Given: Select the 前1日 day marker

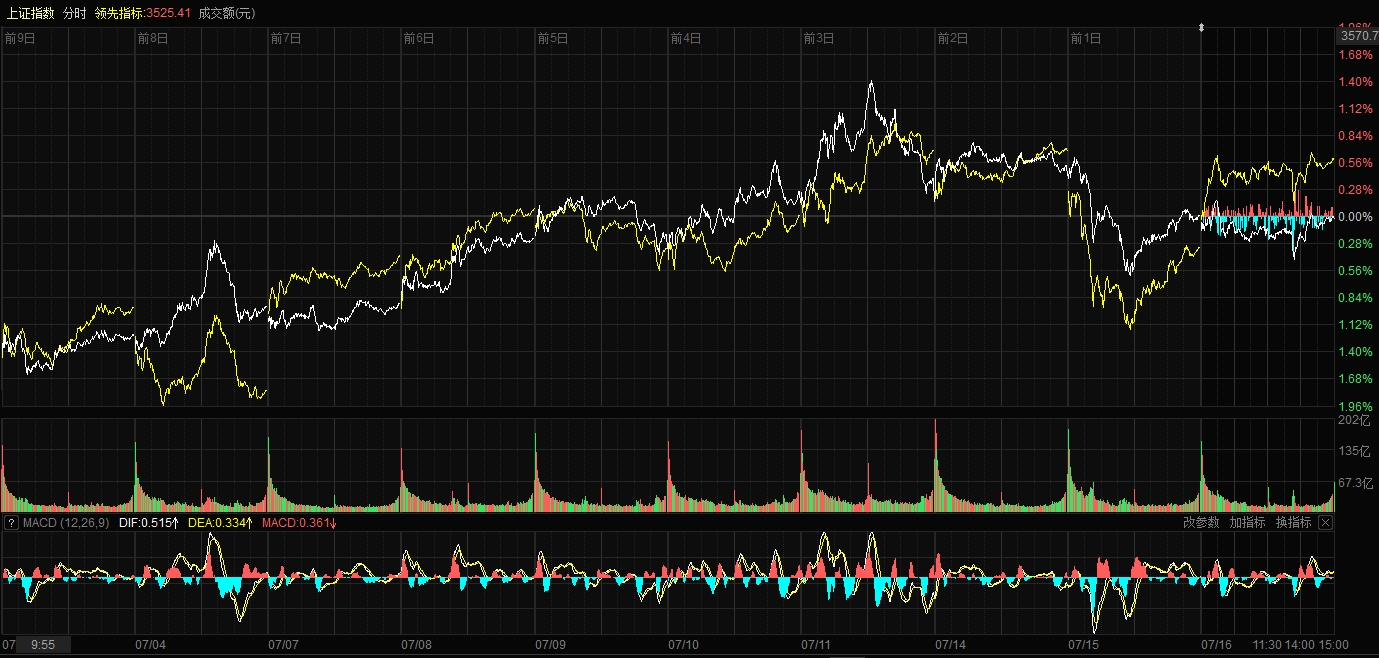Looking at the screenshot, I should 1085,38.
